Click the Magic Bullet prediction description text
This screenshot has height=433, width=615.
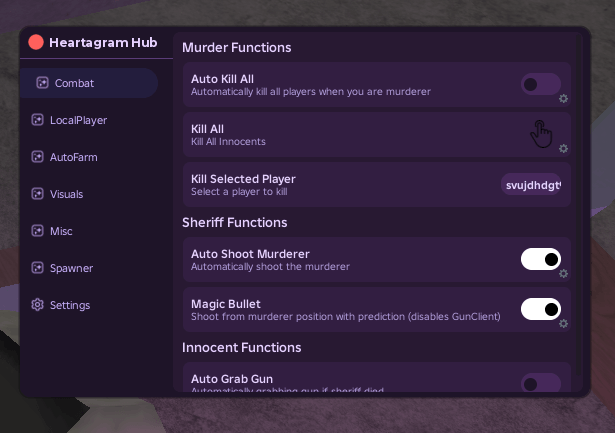(346, 317)
